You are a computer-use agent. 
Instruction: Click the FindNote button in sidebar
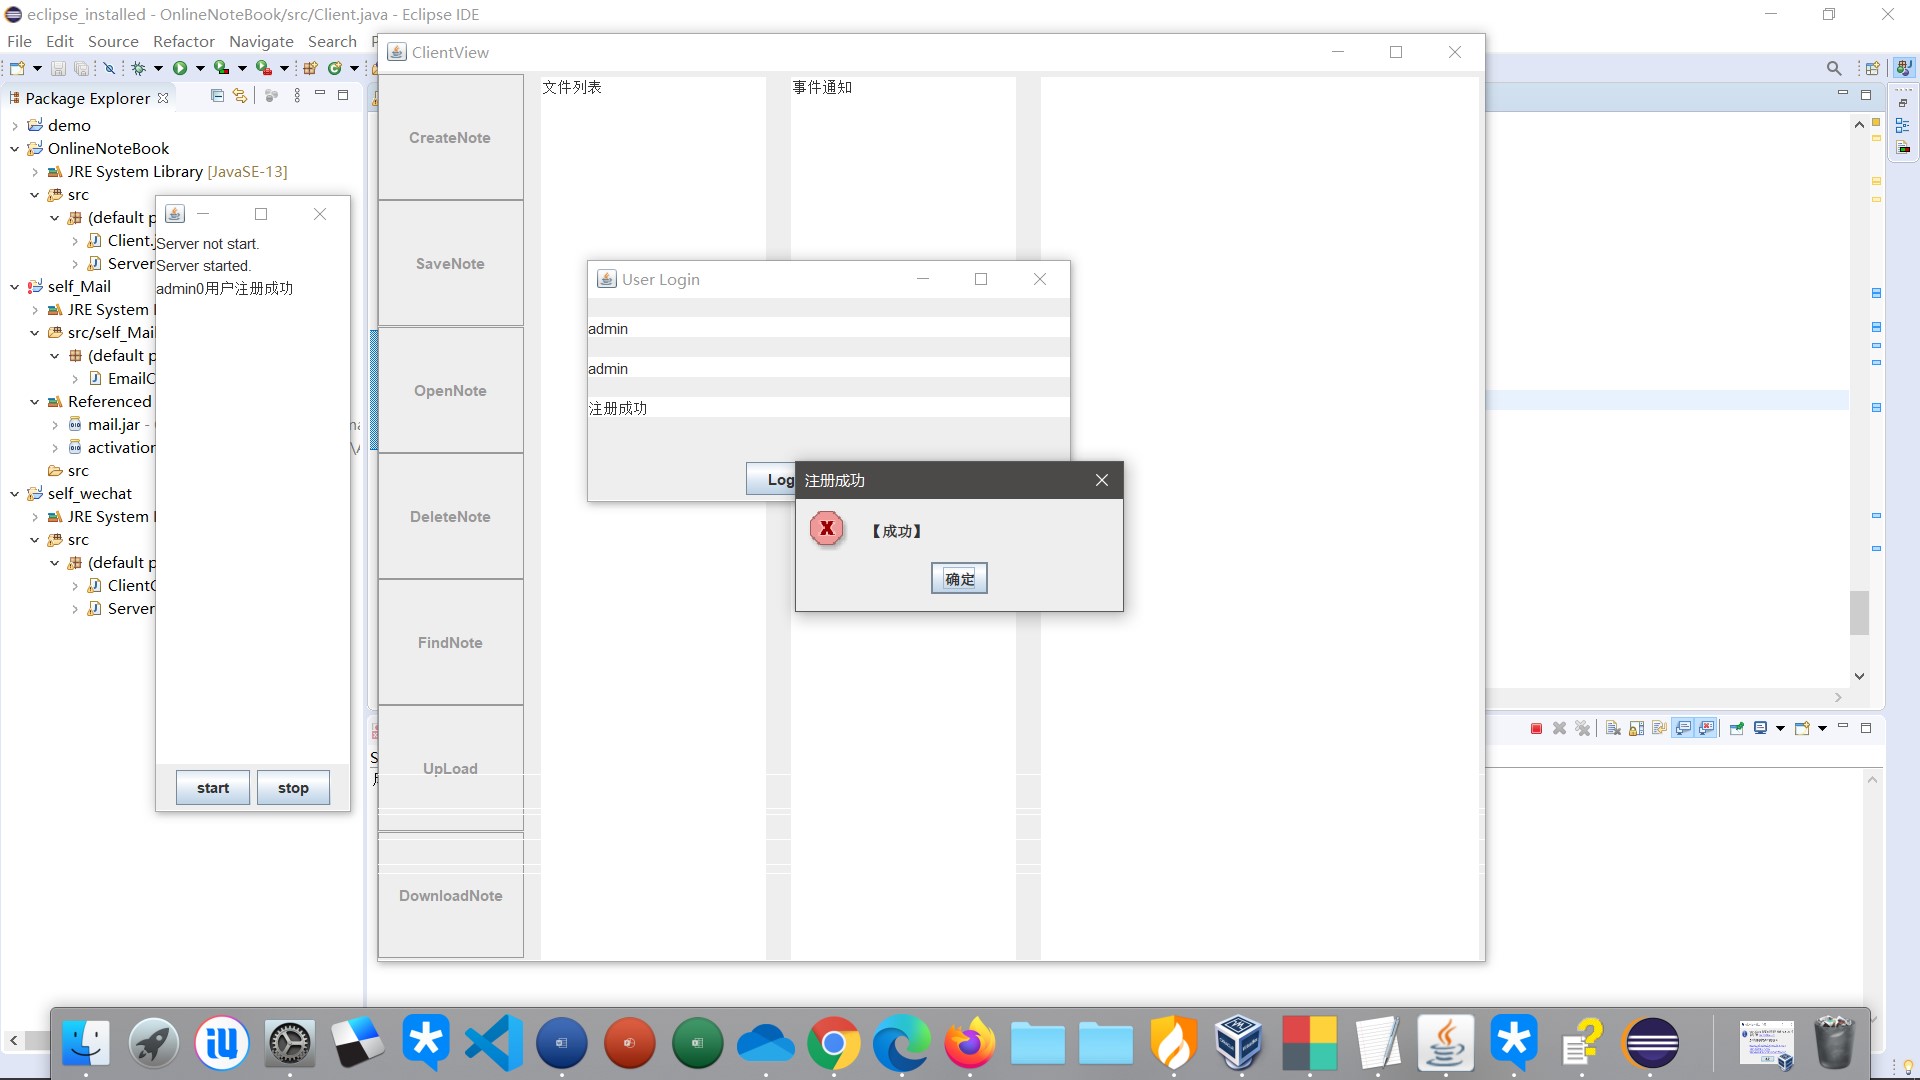click(450, 642)
